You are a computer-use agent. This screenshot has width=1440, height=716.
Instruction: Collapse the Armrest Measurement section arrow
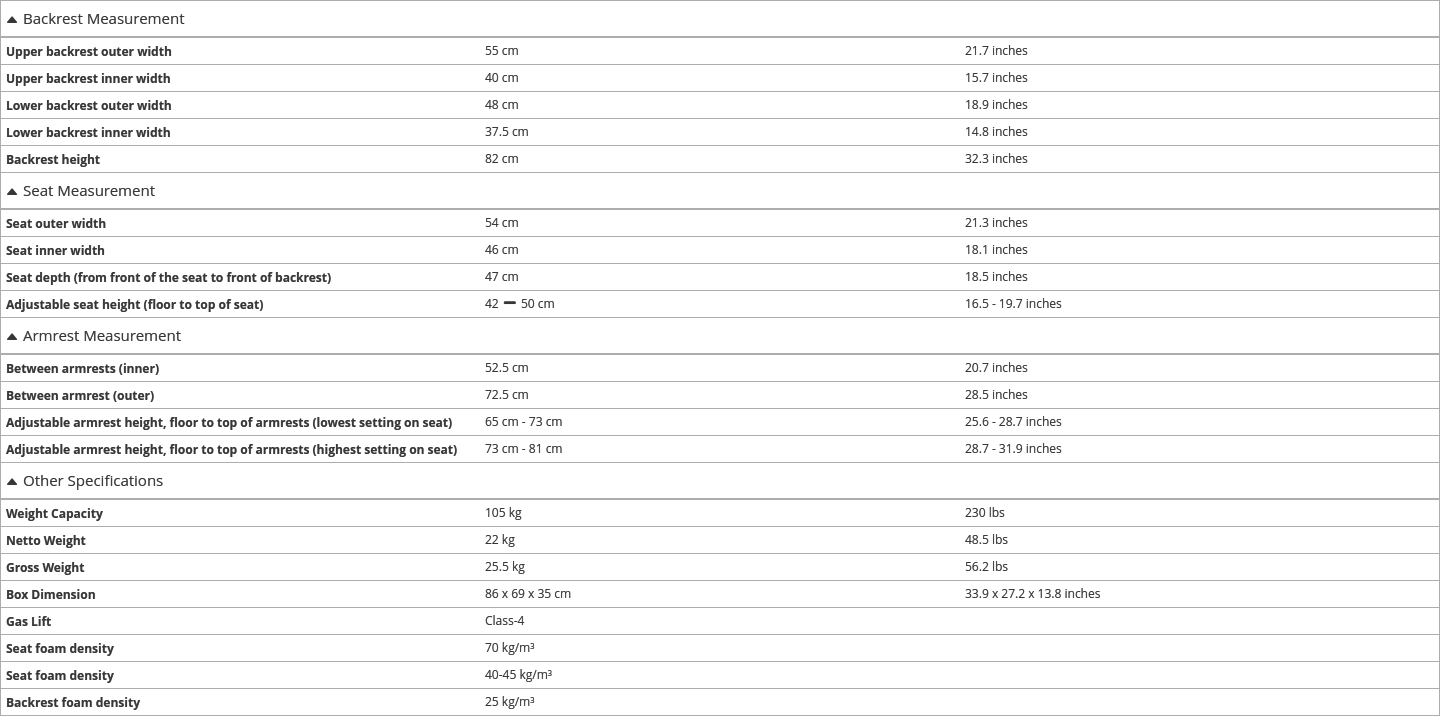(x=12, y=337)
